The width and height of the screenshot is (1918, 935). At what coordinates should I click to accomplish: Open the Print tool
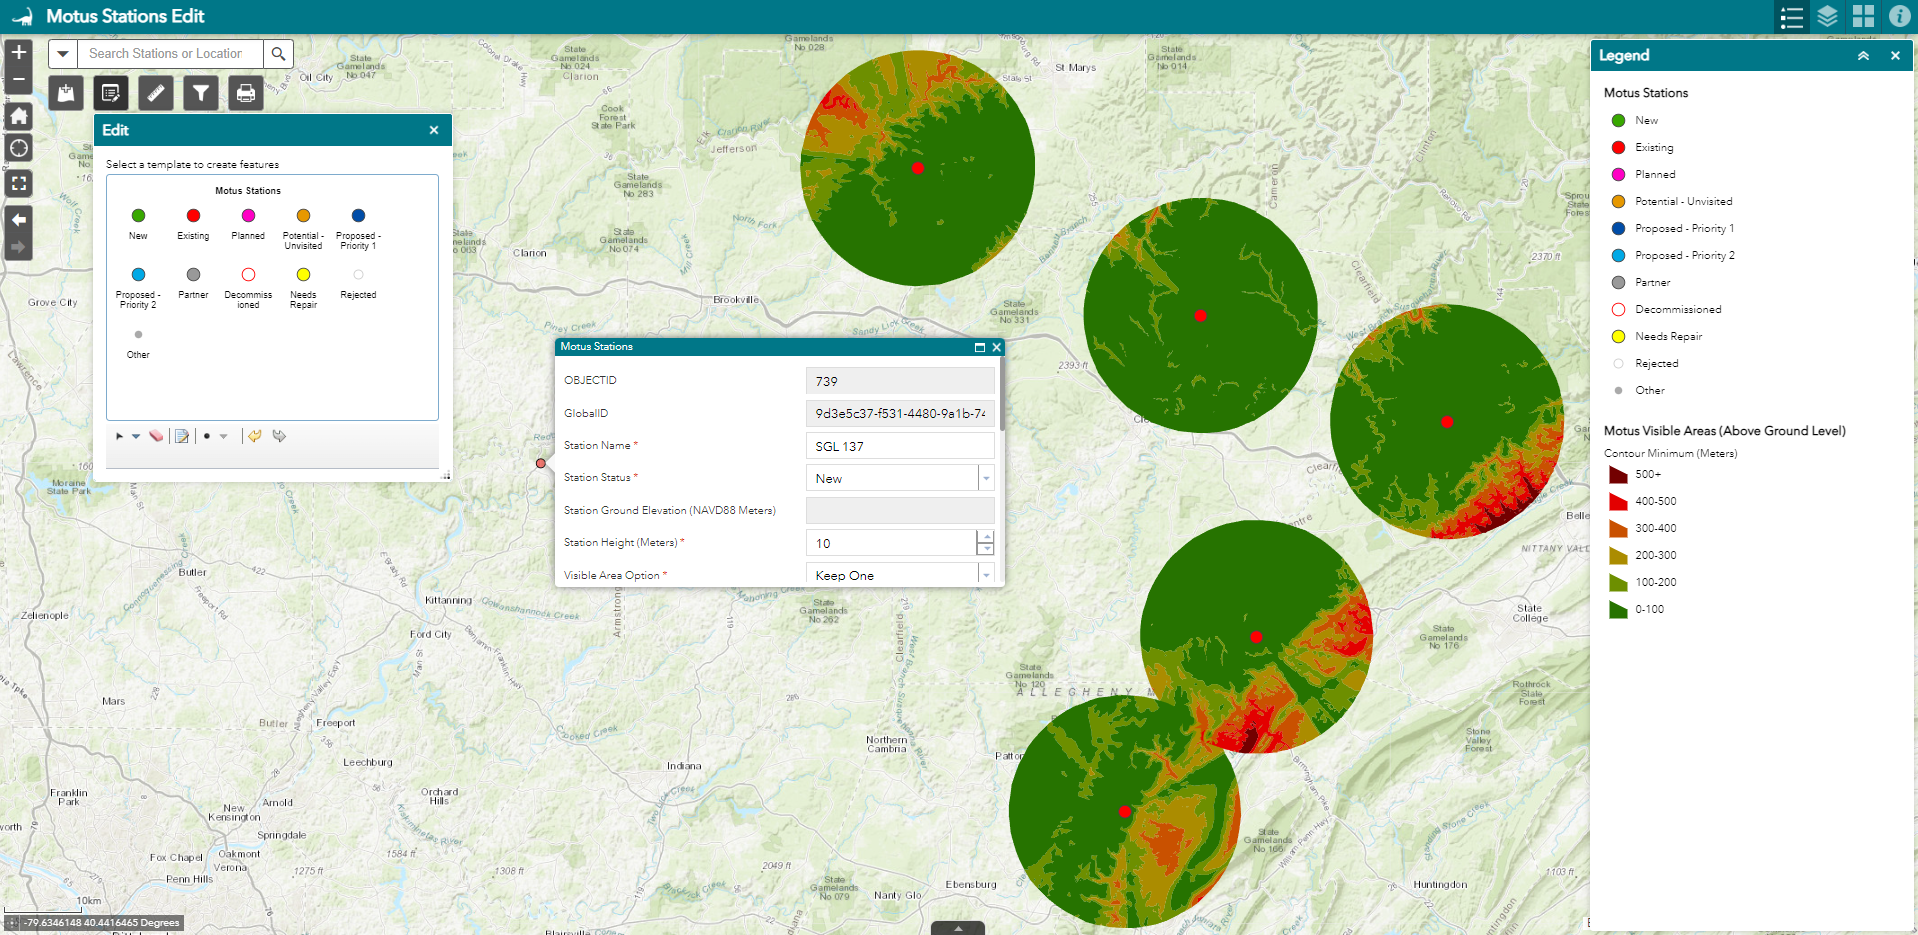[245, 93]
